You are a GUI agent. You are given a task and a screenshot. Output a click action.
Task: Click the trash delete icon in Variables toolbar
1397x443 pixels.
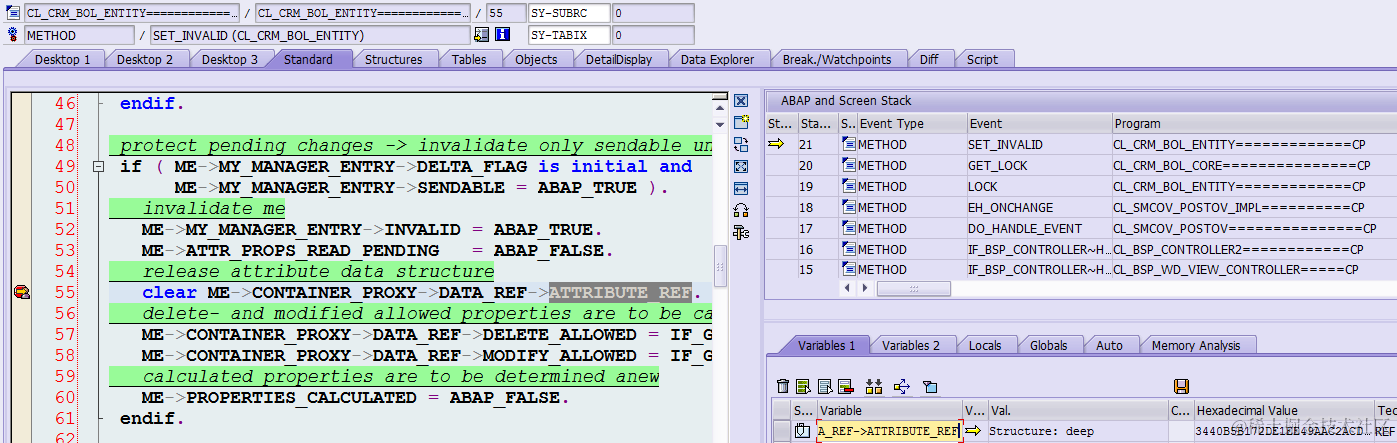coord(783,386)
